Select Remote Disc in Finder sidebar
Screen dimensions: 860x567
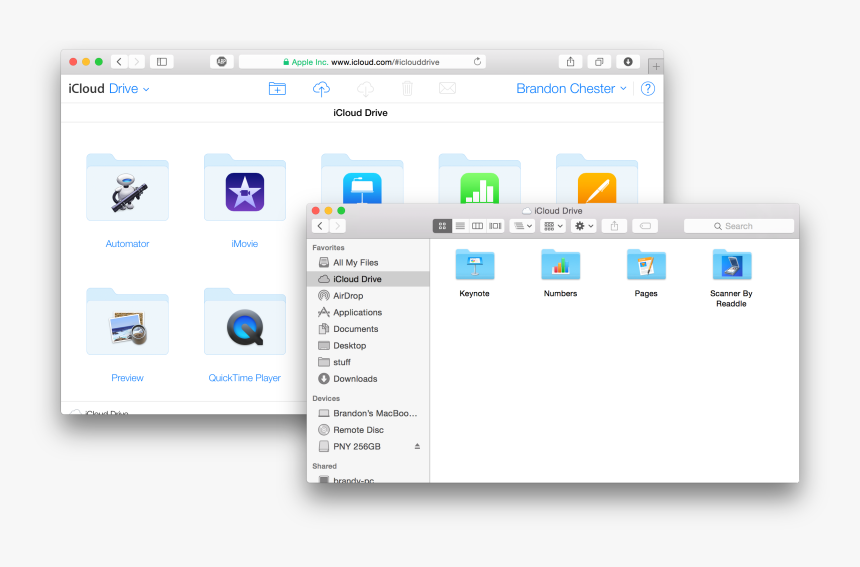click(x=368, y=430)
